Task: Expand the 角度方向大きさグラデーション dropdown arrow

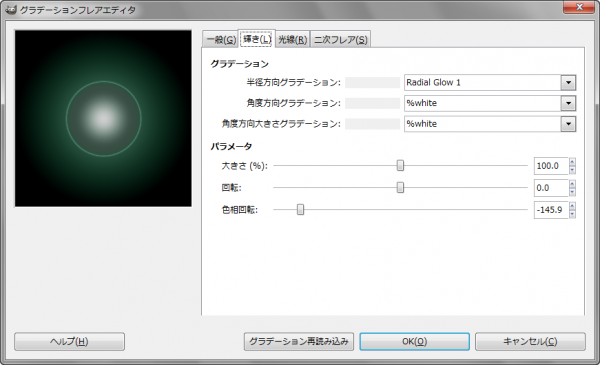Action: coord(568,124)
